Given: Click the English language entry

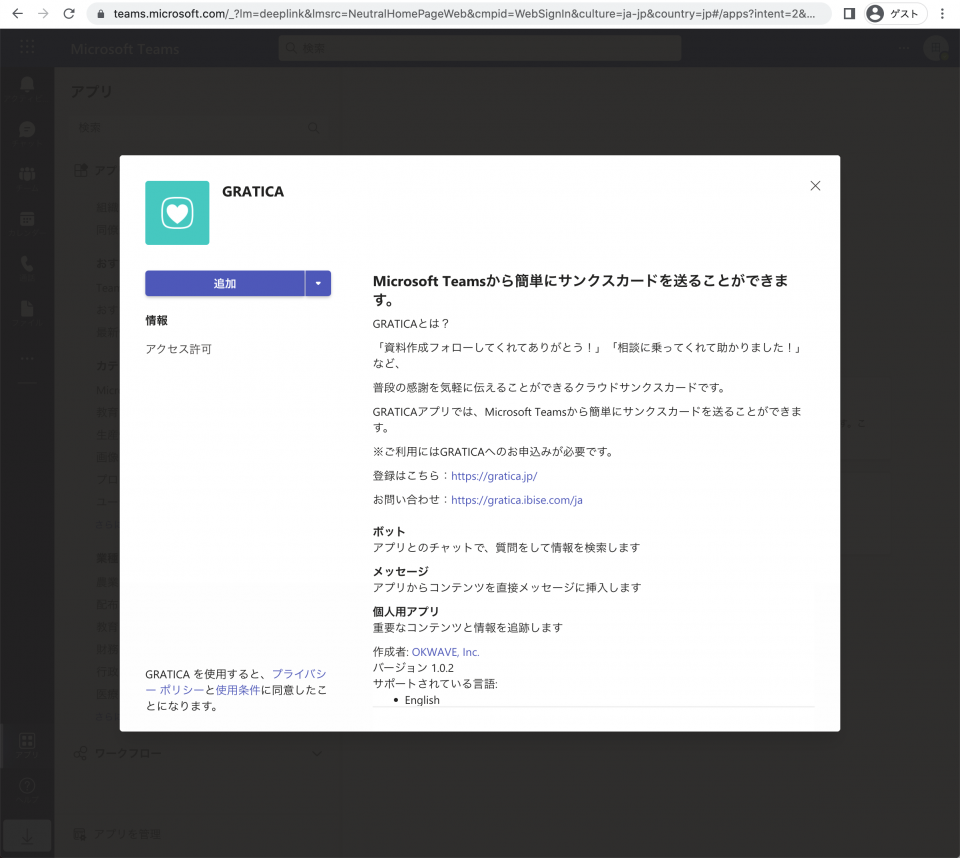Looking at the screenshot, I should point(422,700).
